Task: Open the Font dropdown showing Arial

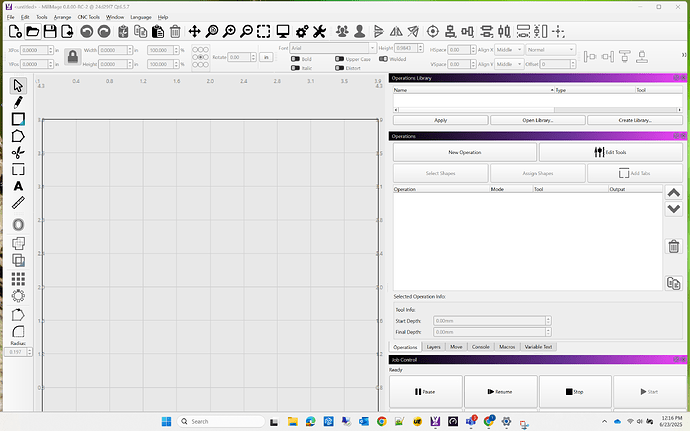Action: click(333, 48)
